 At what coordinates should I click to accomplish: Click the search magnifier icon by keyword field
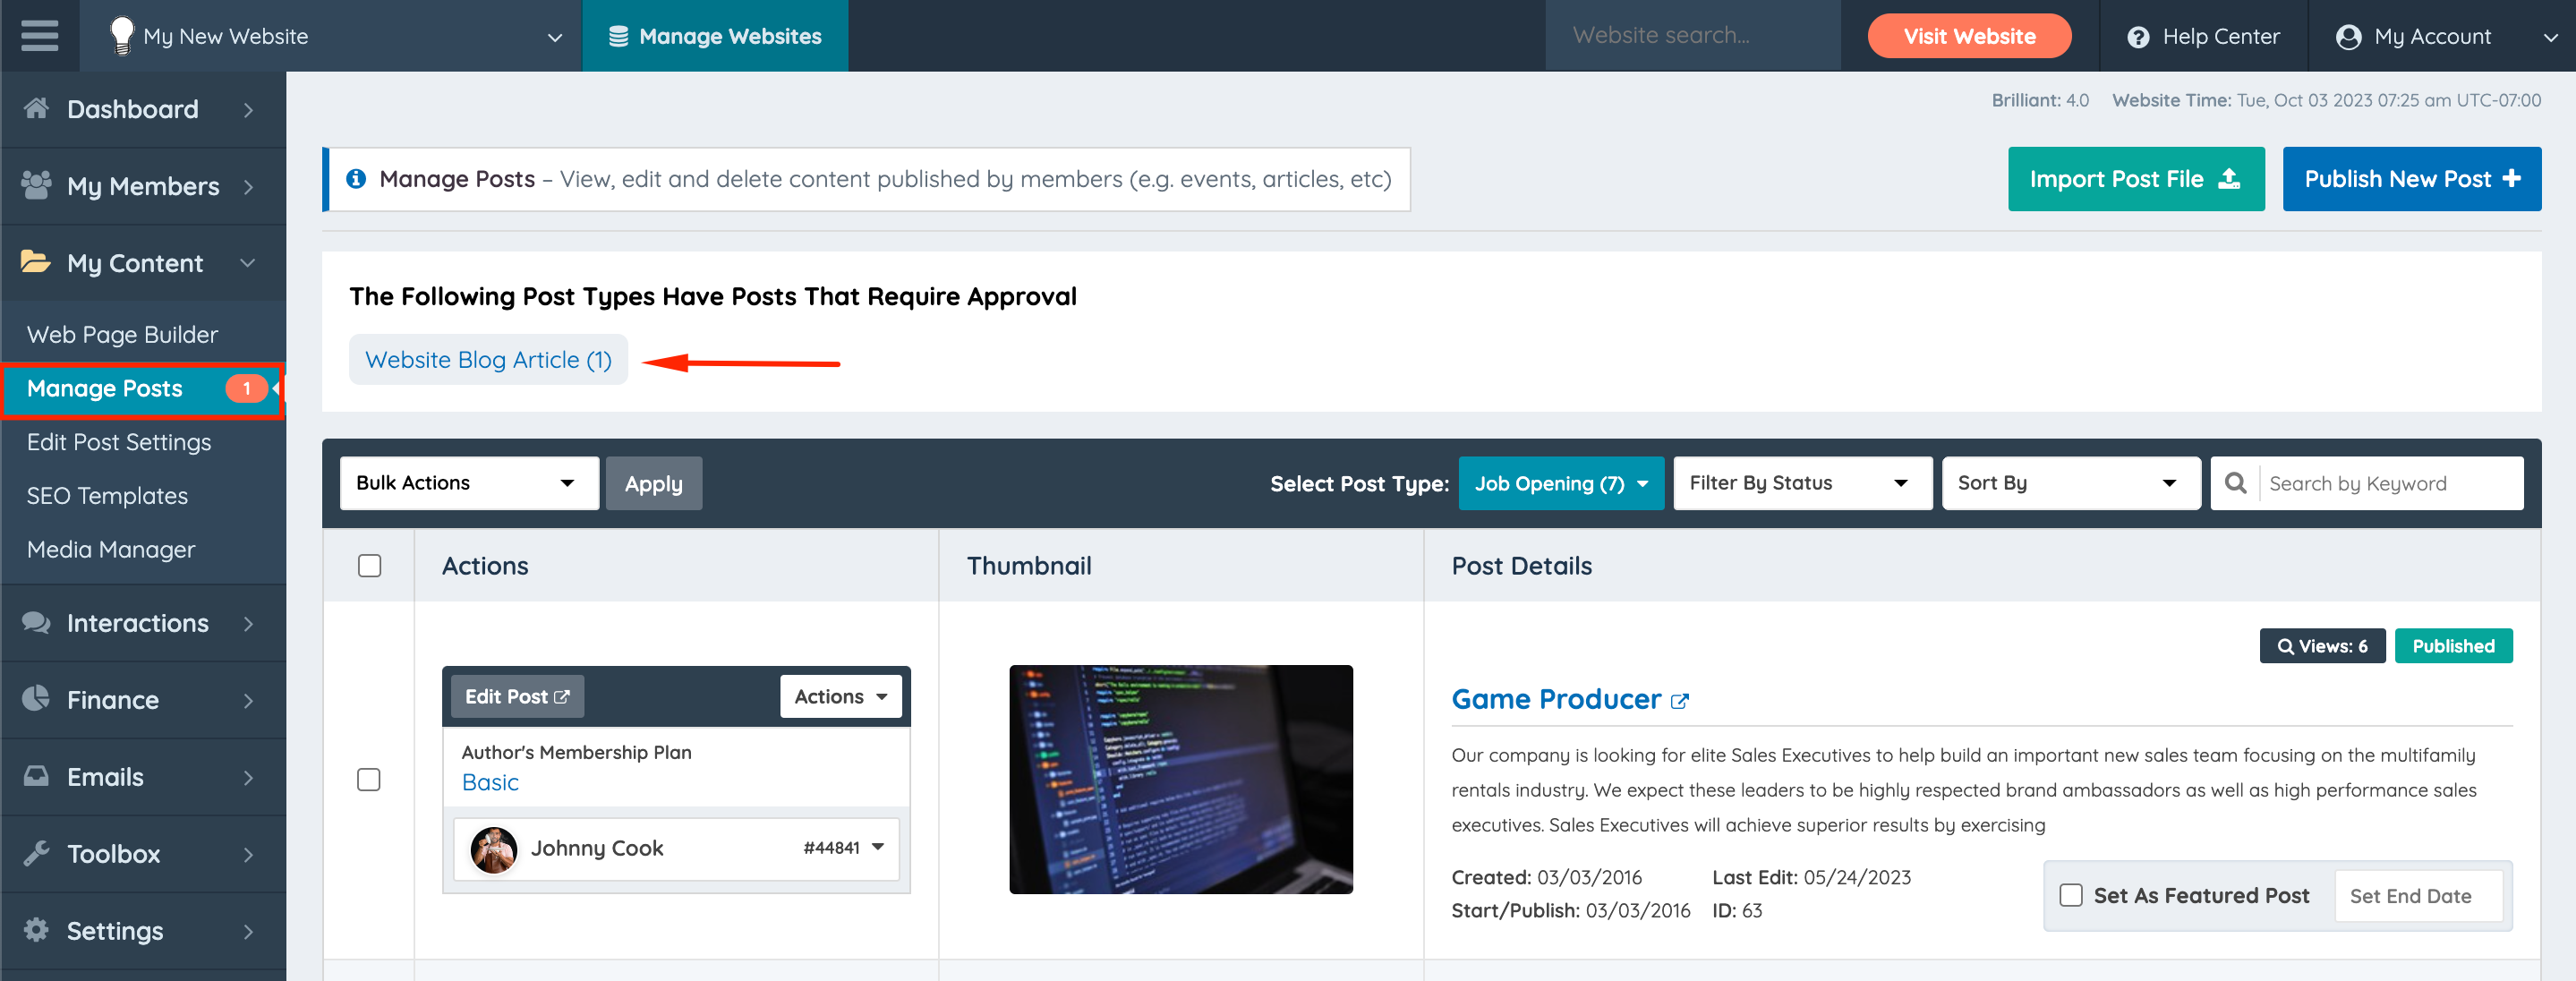pos(2235,483)
